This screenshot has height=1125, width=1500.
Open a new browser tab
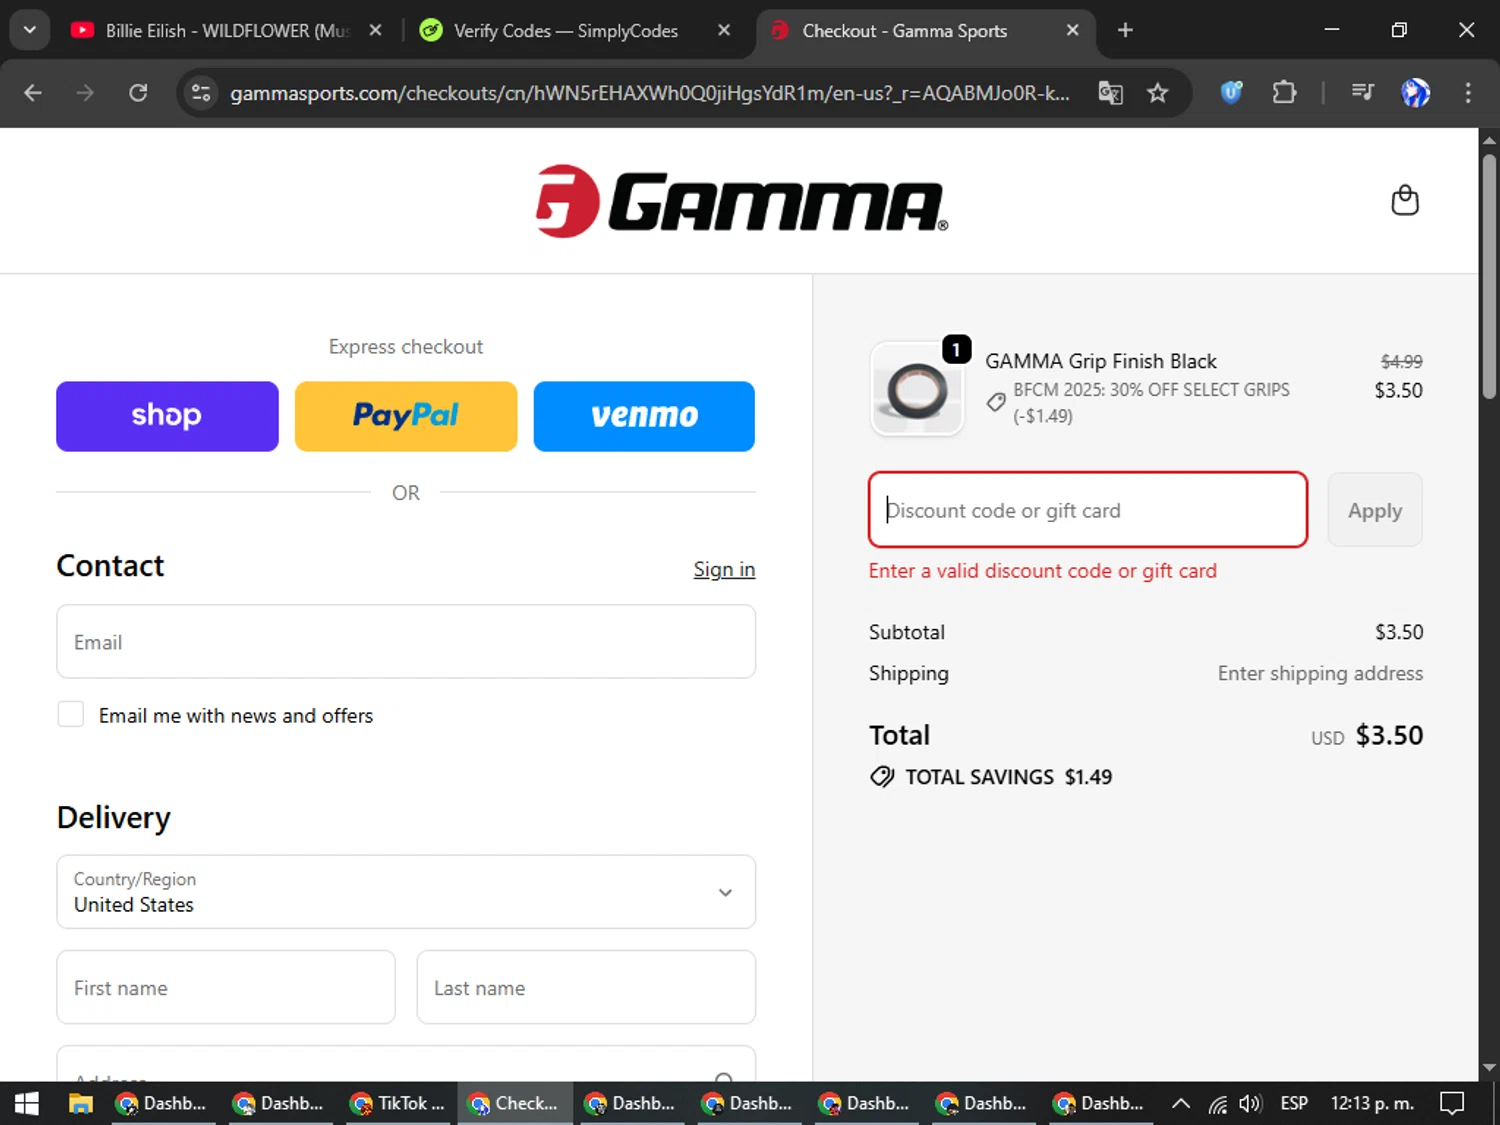pos(1125,30)
